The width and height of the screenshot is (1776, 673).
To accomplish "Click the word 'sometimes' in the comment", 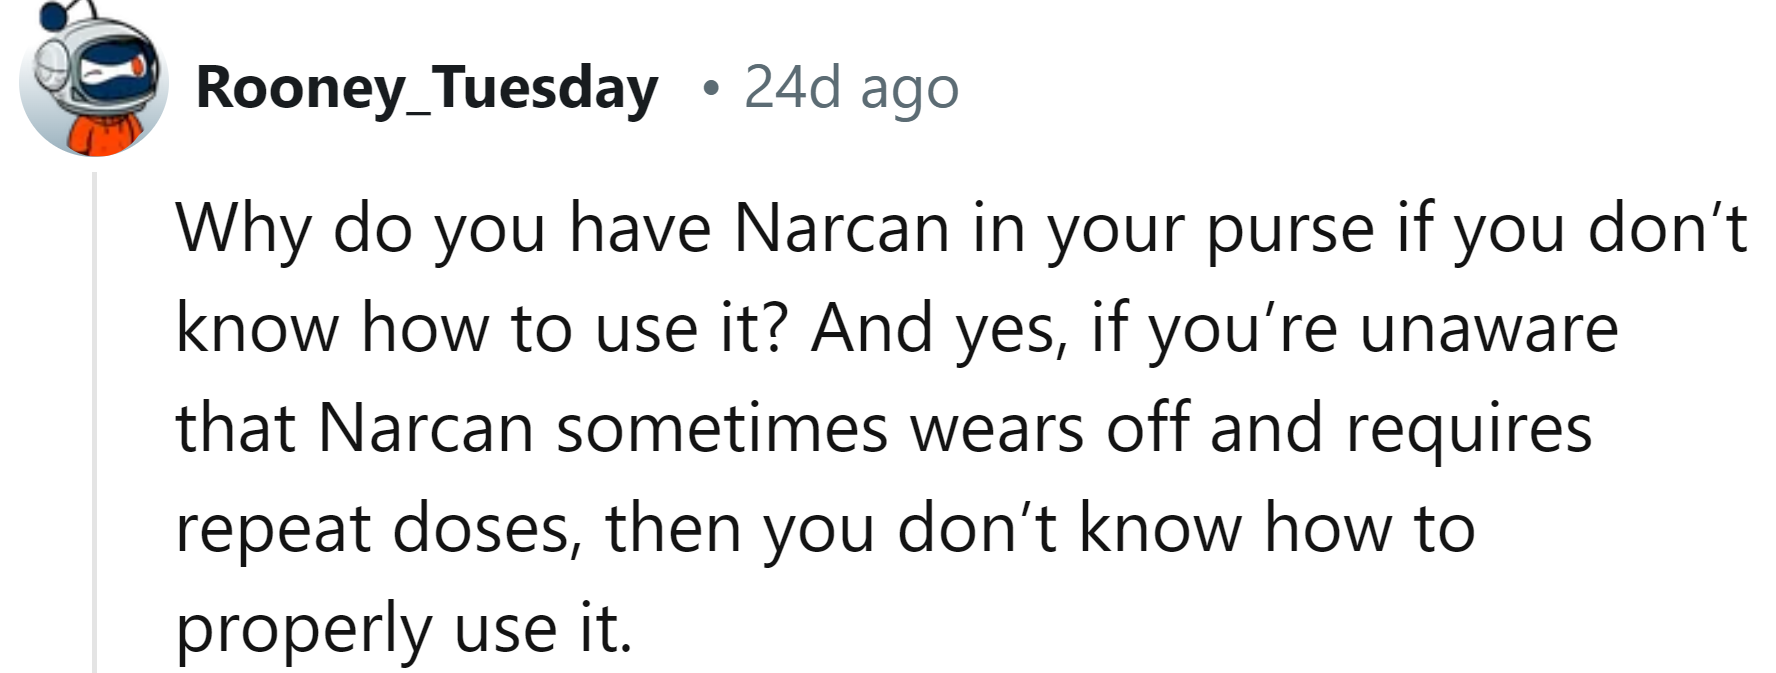I will point(722,428).
